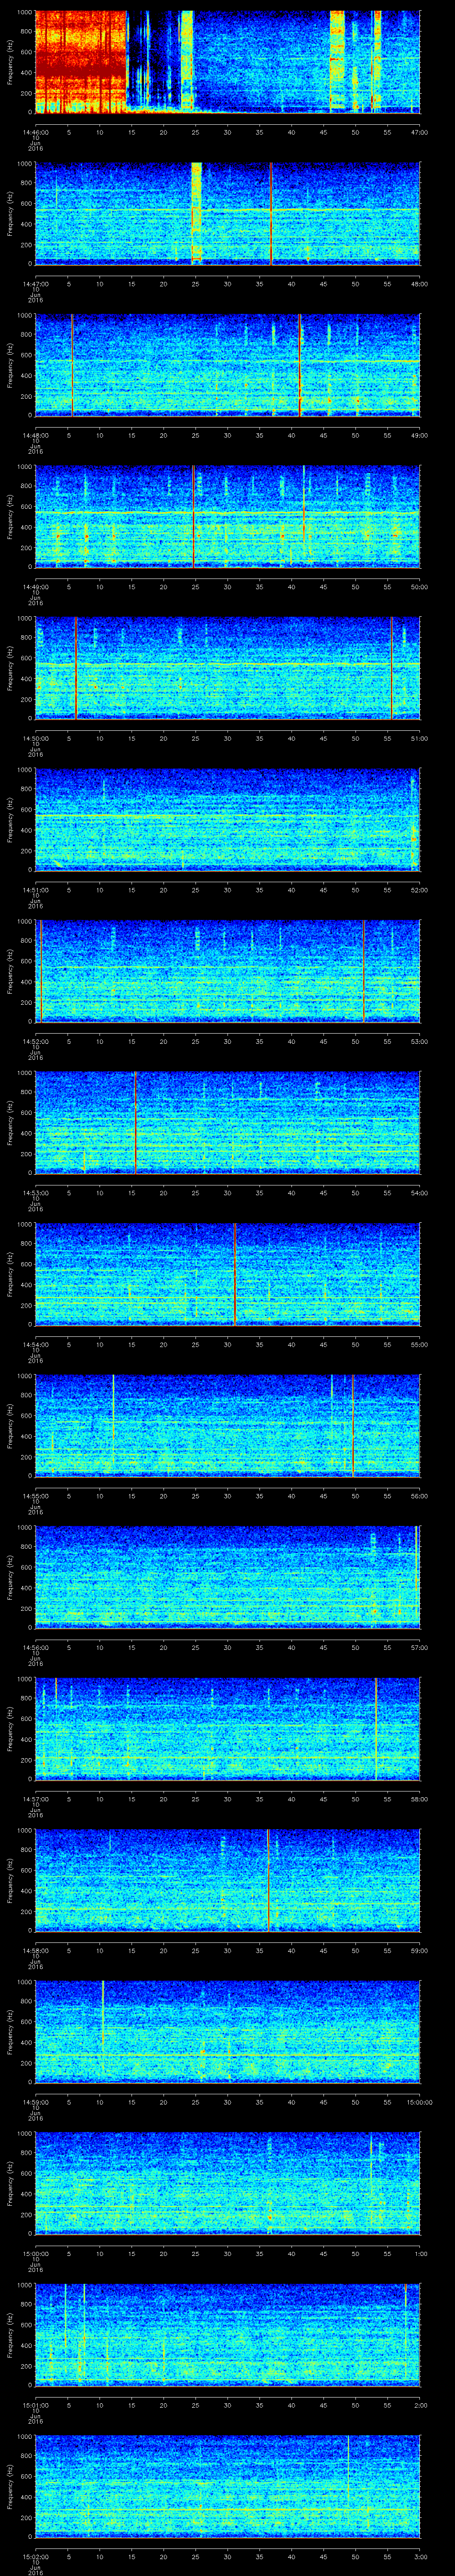This screenshot has height=2576, width=455.
Task: Click the 59:00 end-time label
Action: pos(419,1950)
